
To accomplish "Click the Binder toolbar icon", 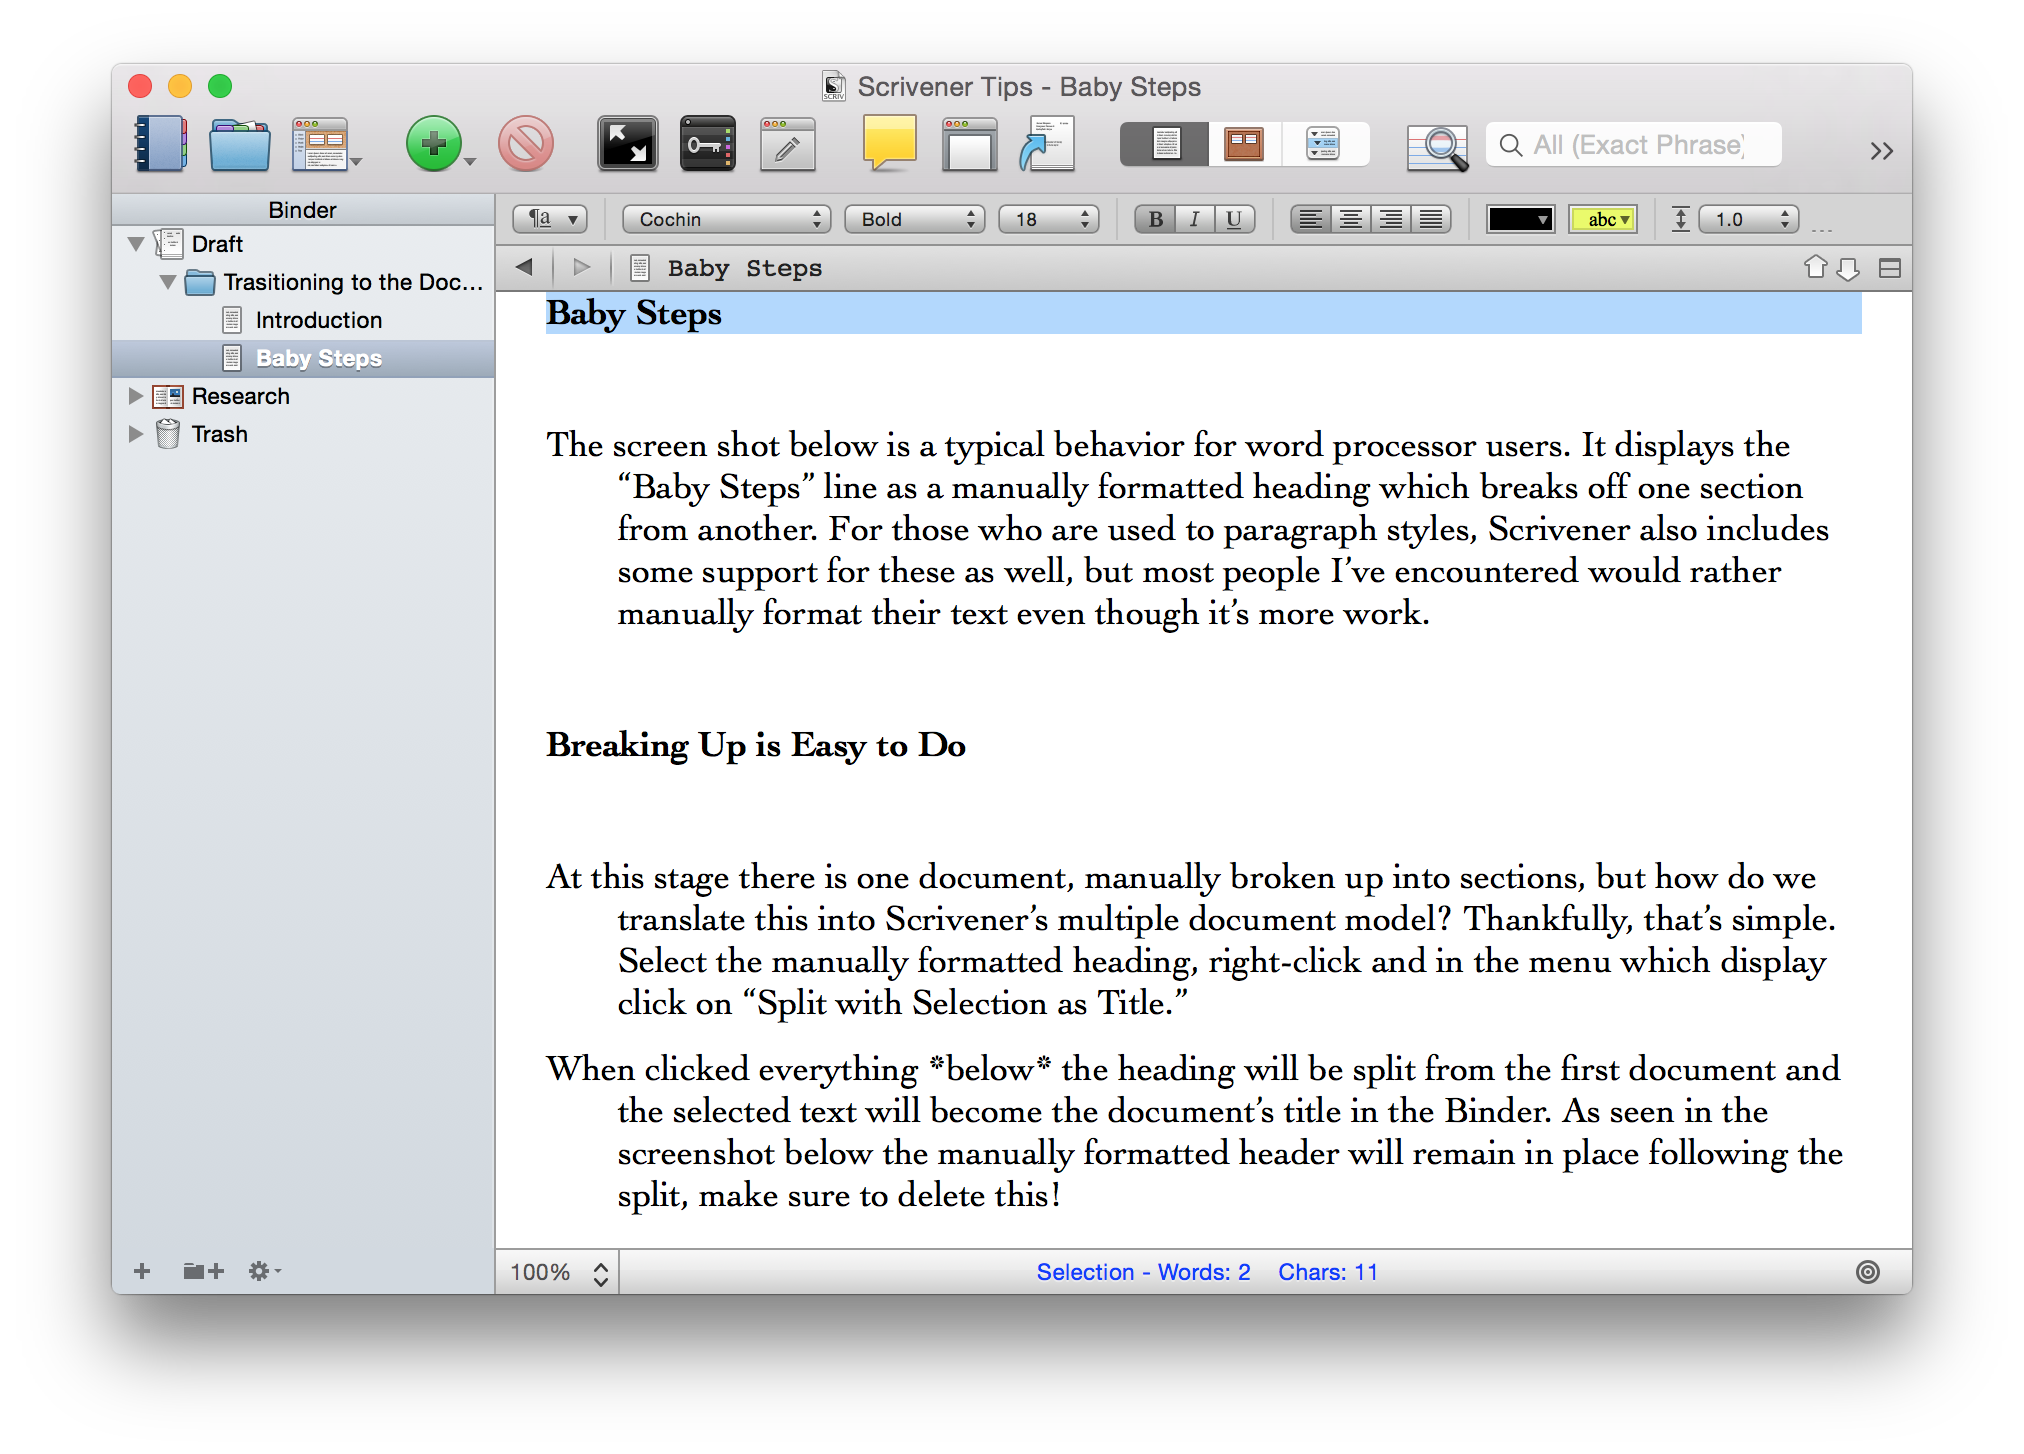I will 160,144.
